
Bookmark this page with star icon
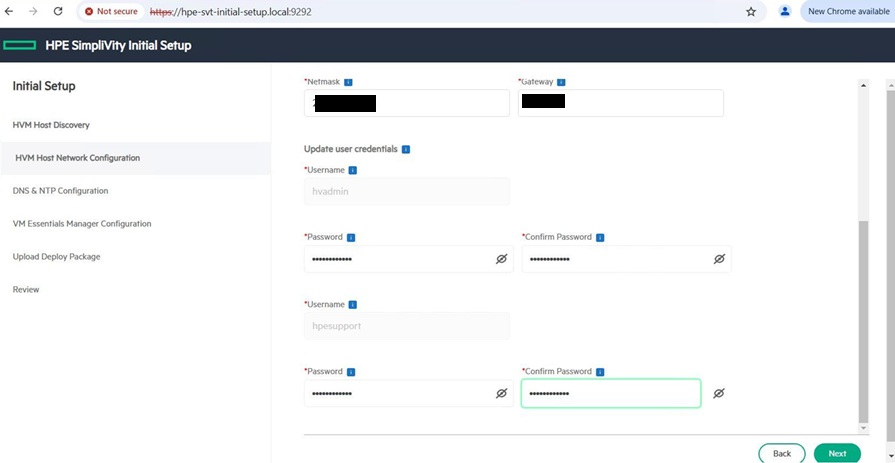click(x=751, y=11)
